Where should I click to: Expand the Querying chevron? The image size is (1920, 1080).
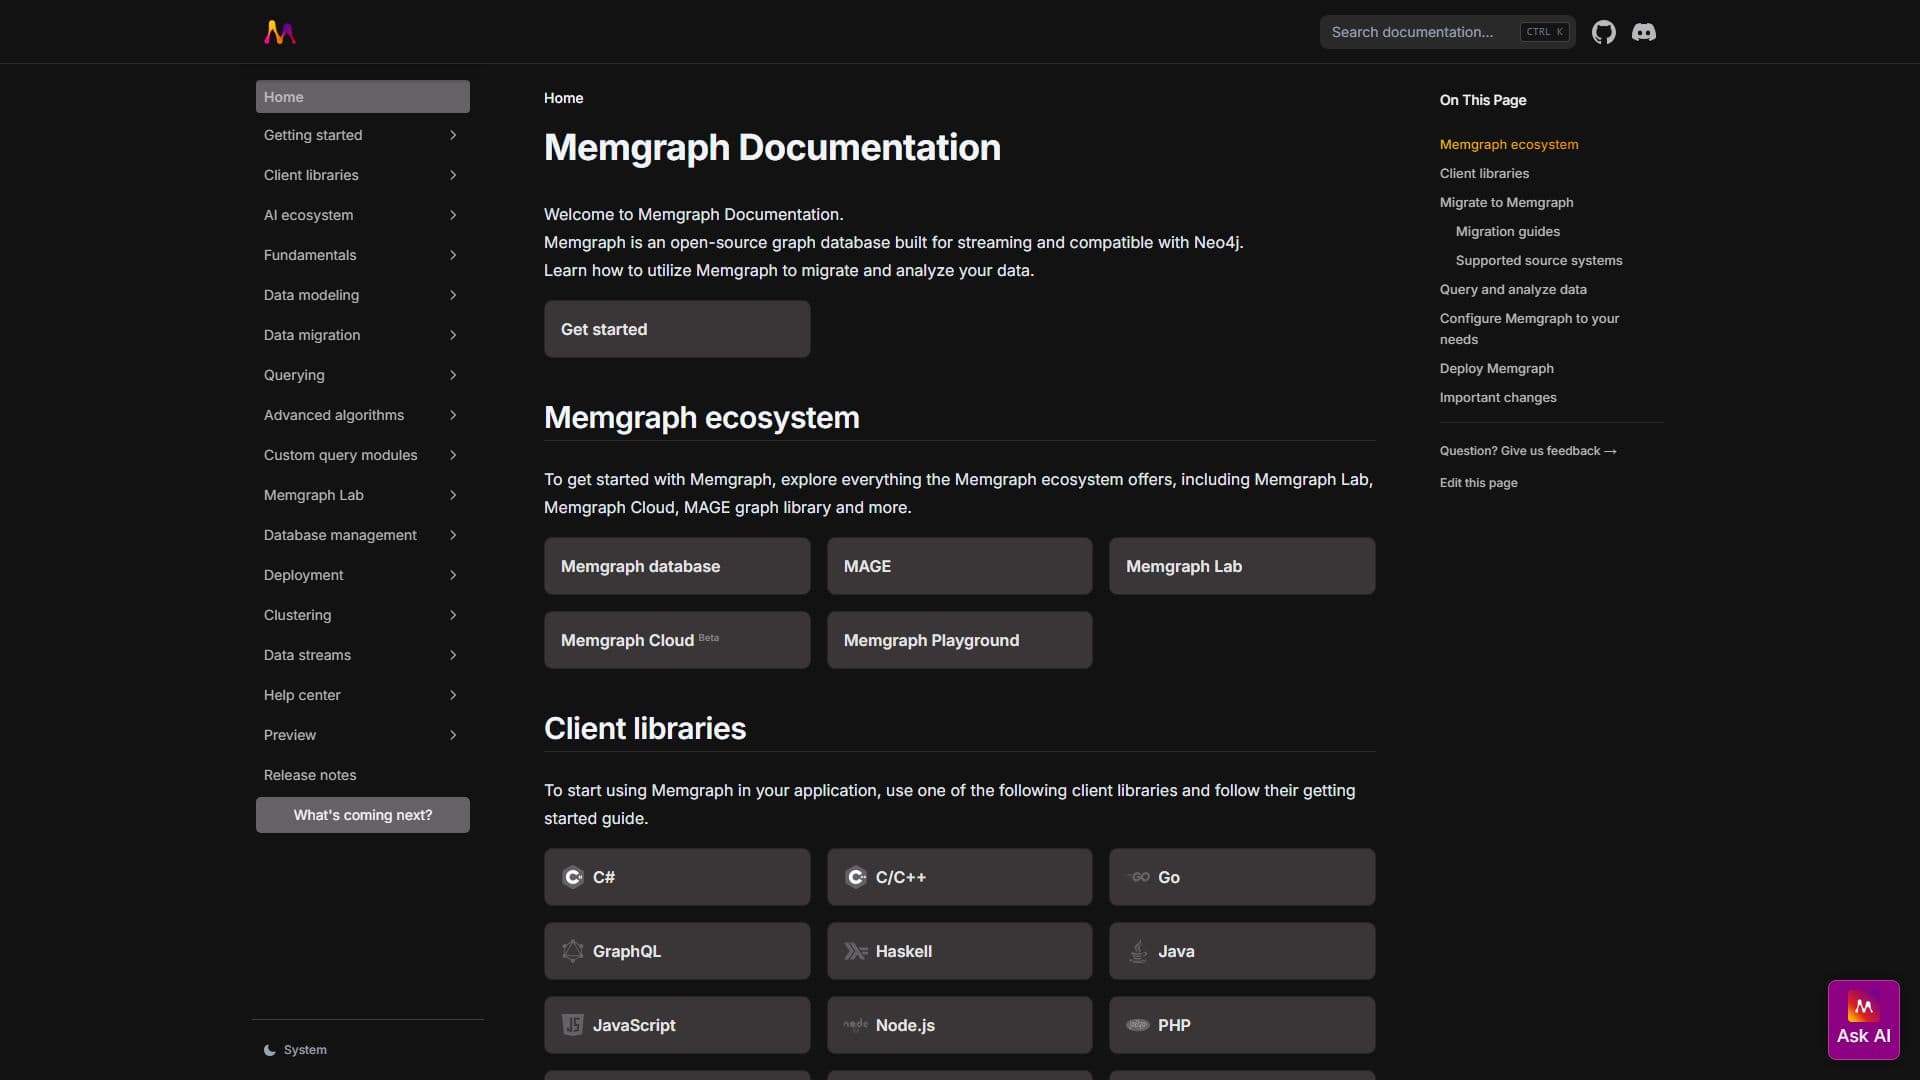click(x=453, y=375)
